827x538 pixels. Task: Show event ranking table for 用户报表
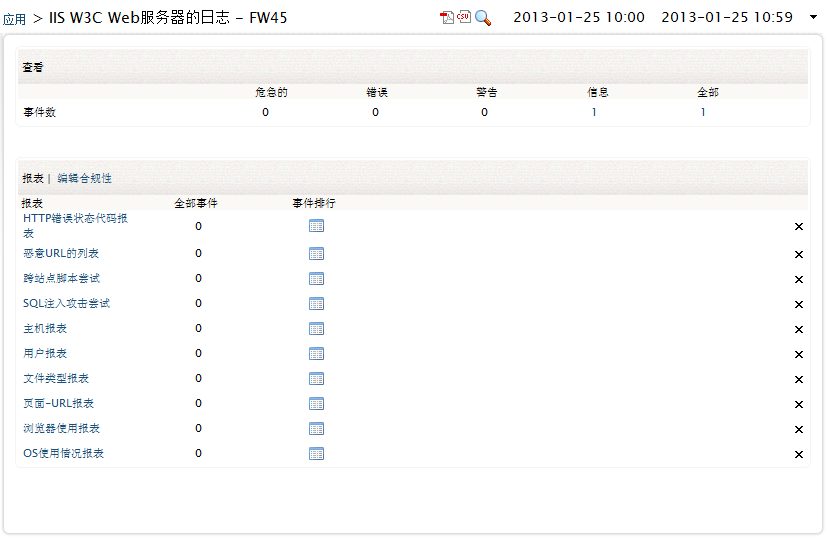coord(316,354)
